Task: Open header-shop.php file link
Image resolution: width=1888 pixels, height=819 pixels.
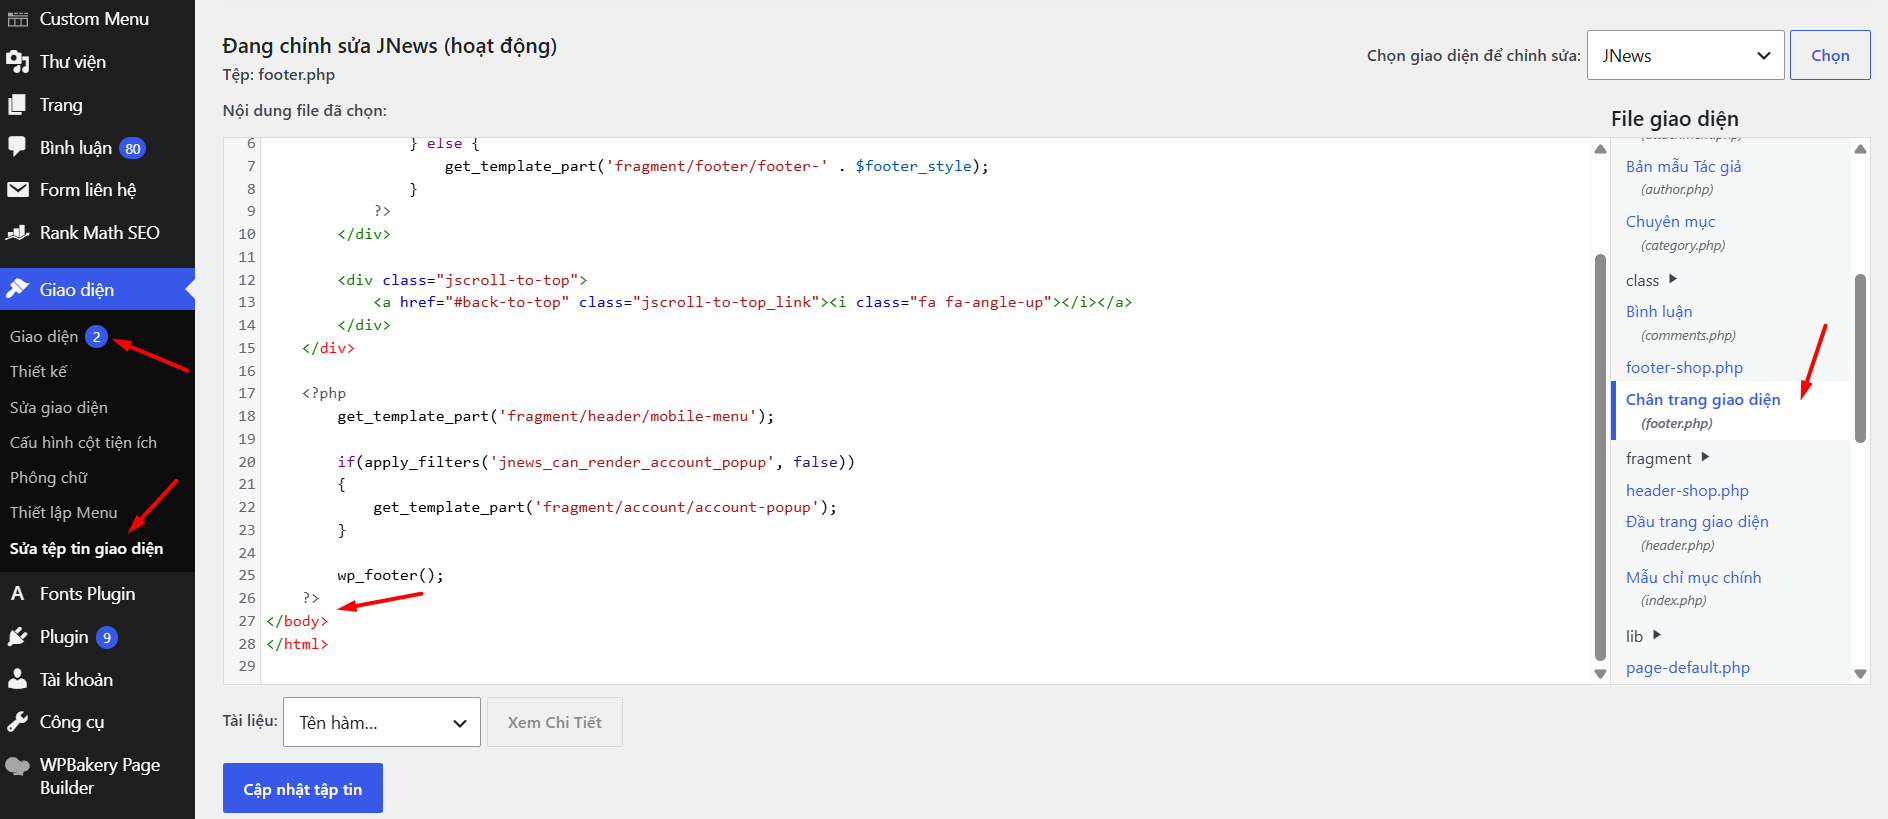Action: coord(1687,490)
